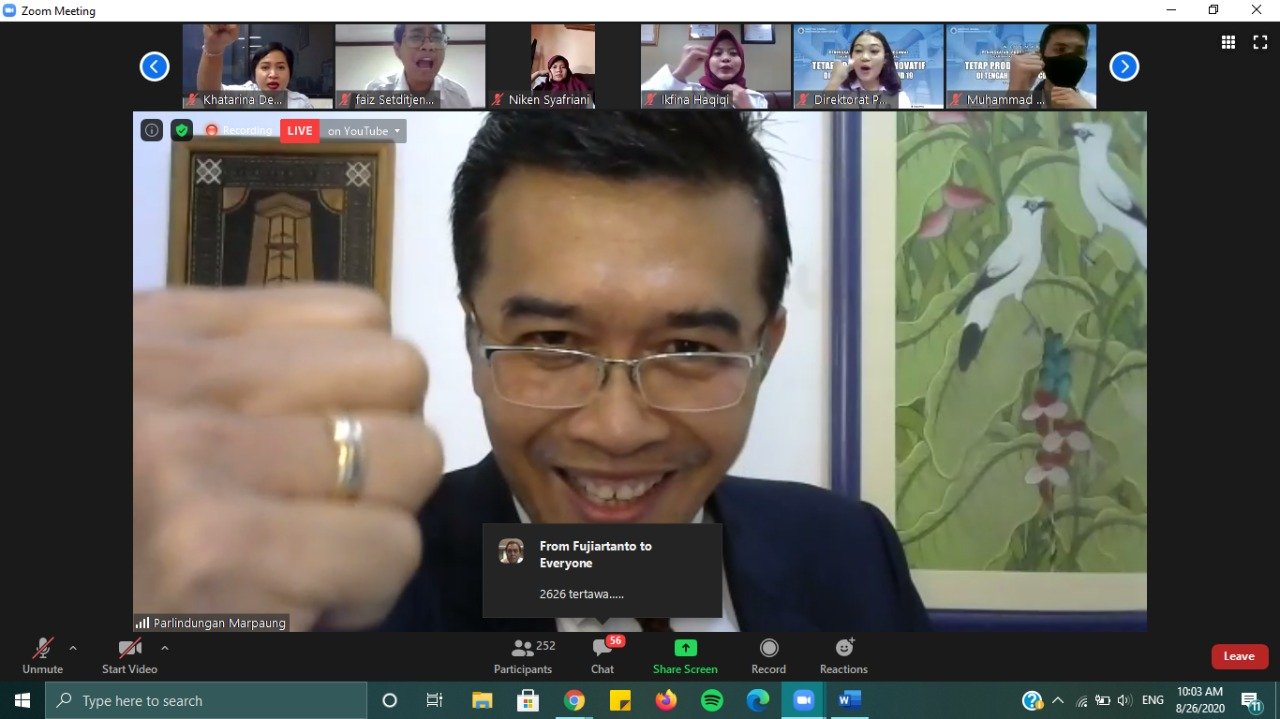Open the LIVE on YouTube dropdown

tap(397, 131)
